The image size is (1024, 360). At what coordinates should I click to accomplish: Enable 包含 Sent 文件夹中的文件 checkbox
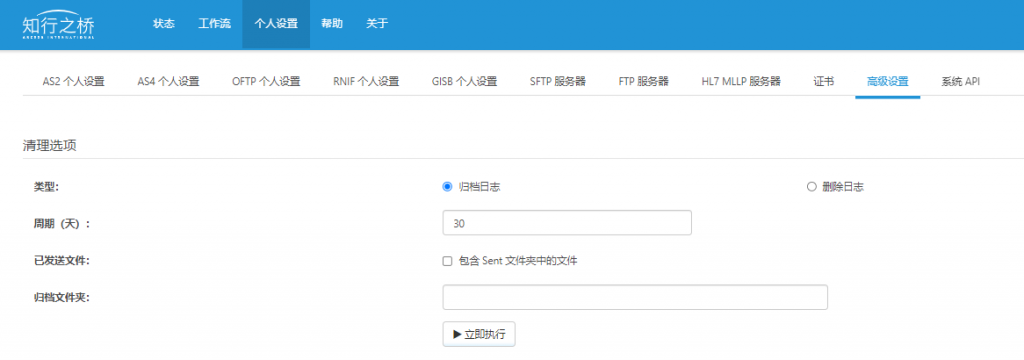click(447, 261)
